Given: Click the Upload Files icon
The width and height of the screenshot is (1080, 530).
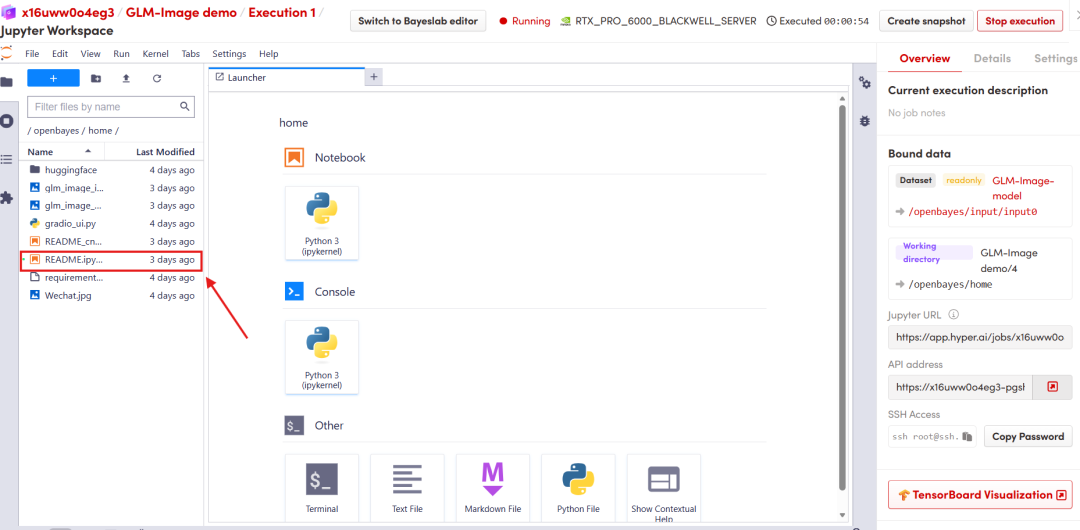Looking at the screenshot, I should point(126,78).
